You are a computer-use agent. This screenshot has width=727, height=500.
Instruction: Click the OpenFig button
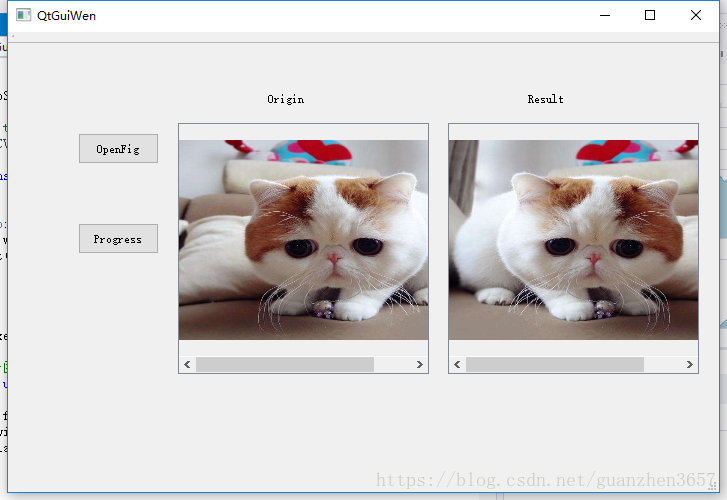tap(118, 149)
